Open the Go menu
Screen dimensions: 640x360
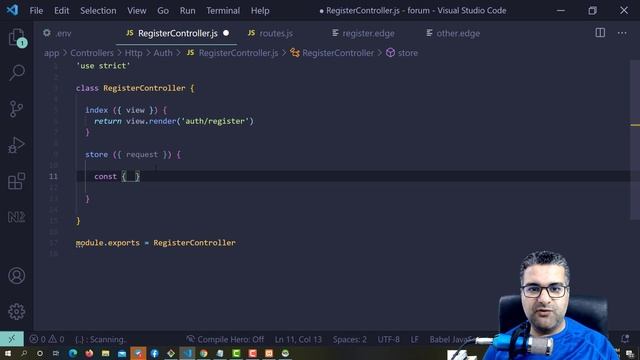pos(163,11)
